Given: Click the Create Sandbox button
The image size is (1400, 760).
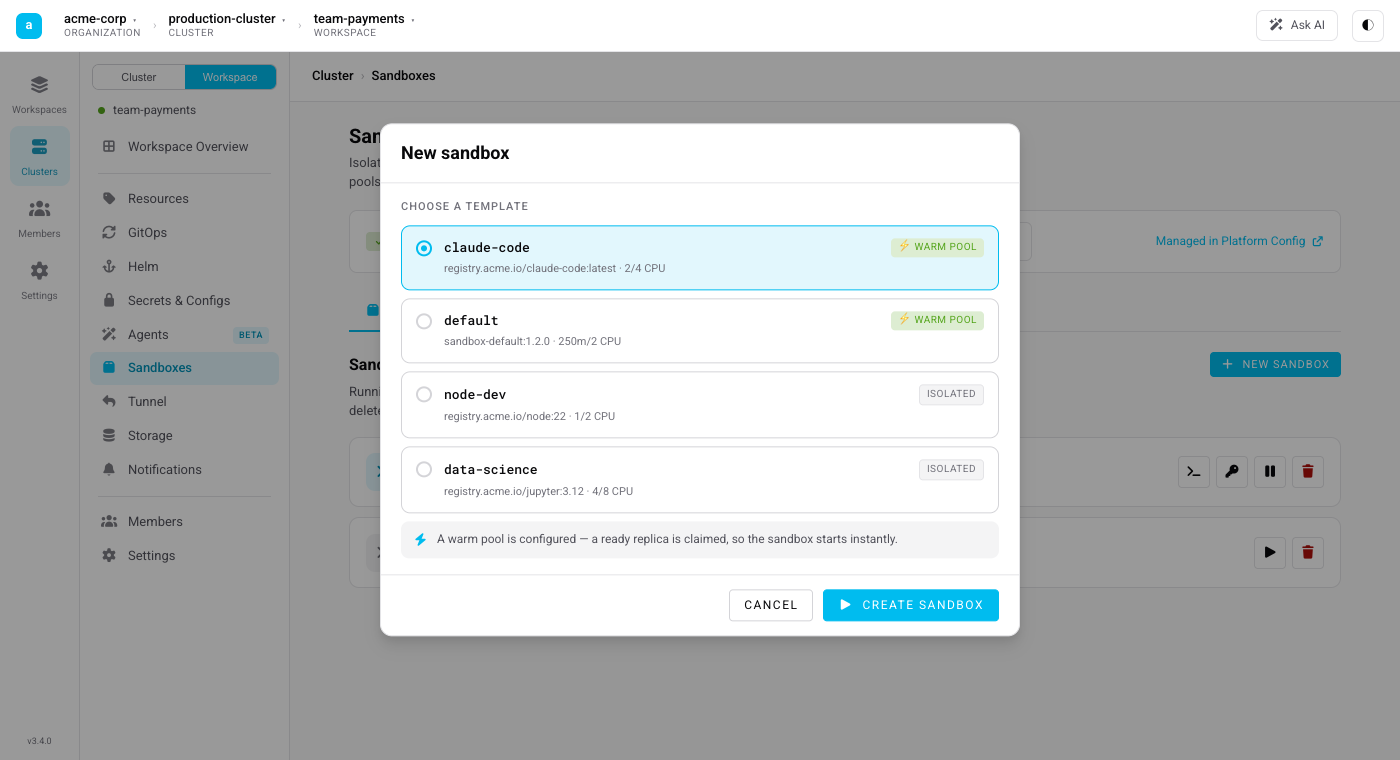Looking at the screenshot, I should (911, 605).
